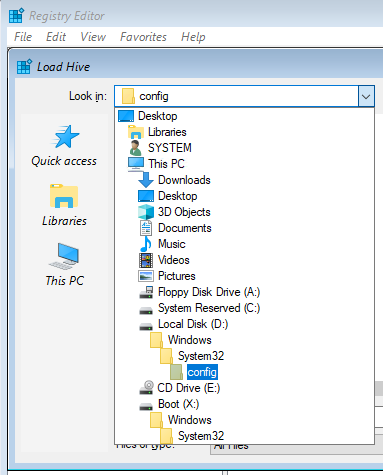Select Local Disk (D:) drive
The image size is (383, 475).
pyautogui.click(x=244, y=324)
